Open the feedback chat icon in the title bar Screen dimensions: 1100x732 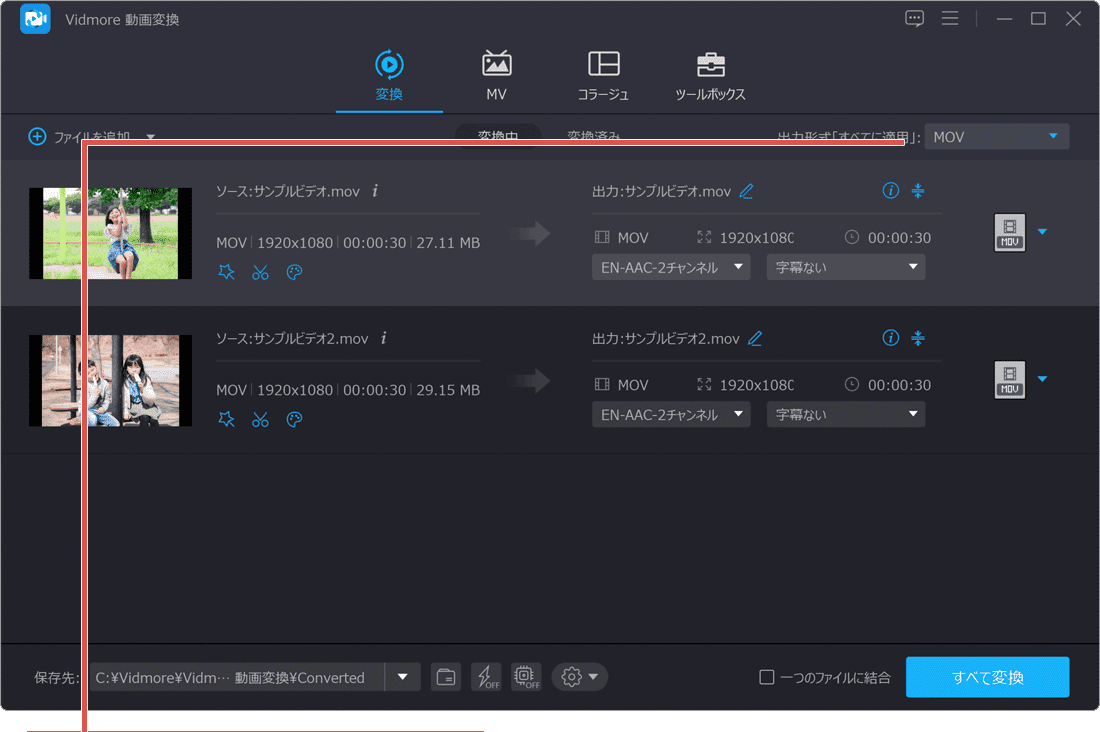click(x=914, y=19)
